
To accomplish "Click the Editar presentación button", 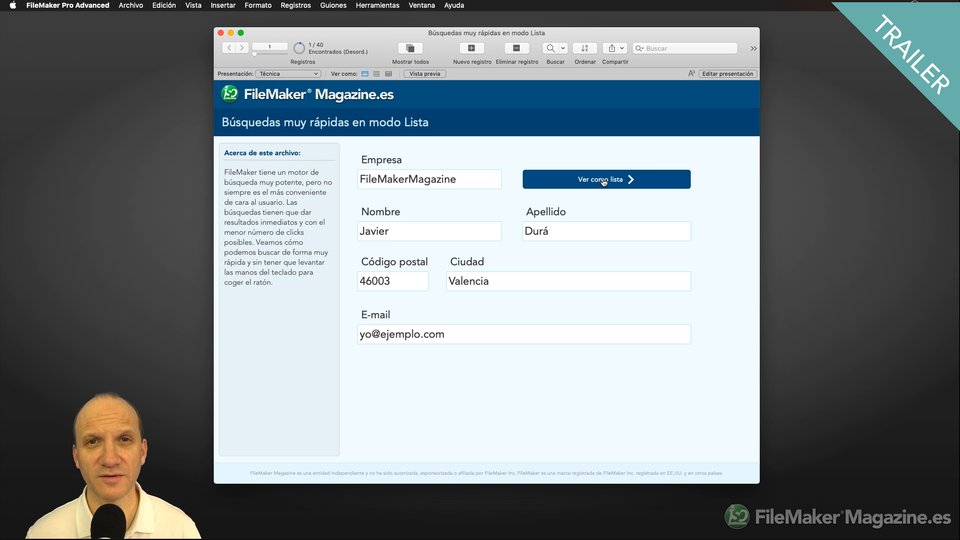I will click(727, 73).
